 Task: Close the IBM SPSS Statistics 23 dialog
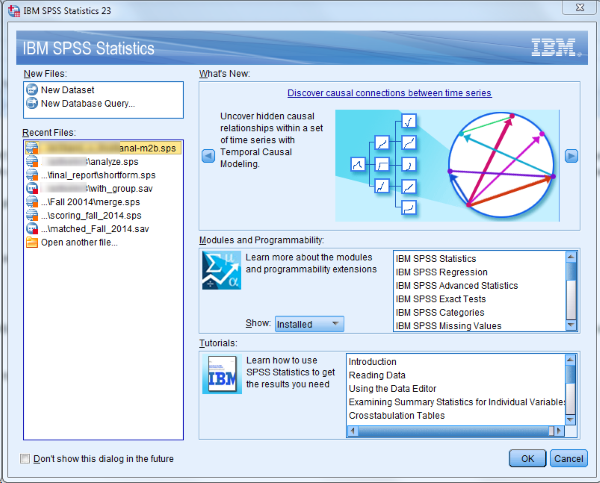[x=579, y=7]
